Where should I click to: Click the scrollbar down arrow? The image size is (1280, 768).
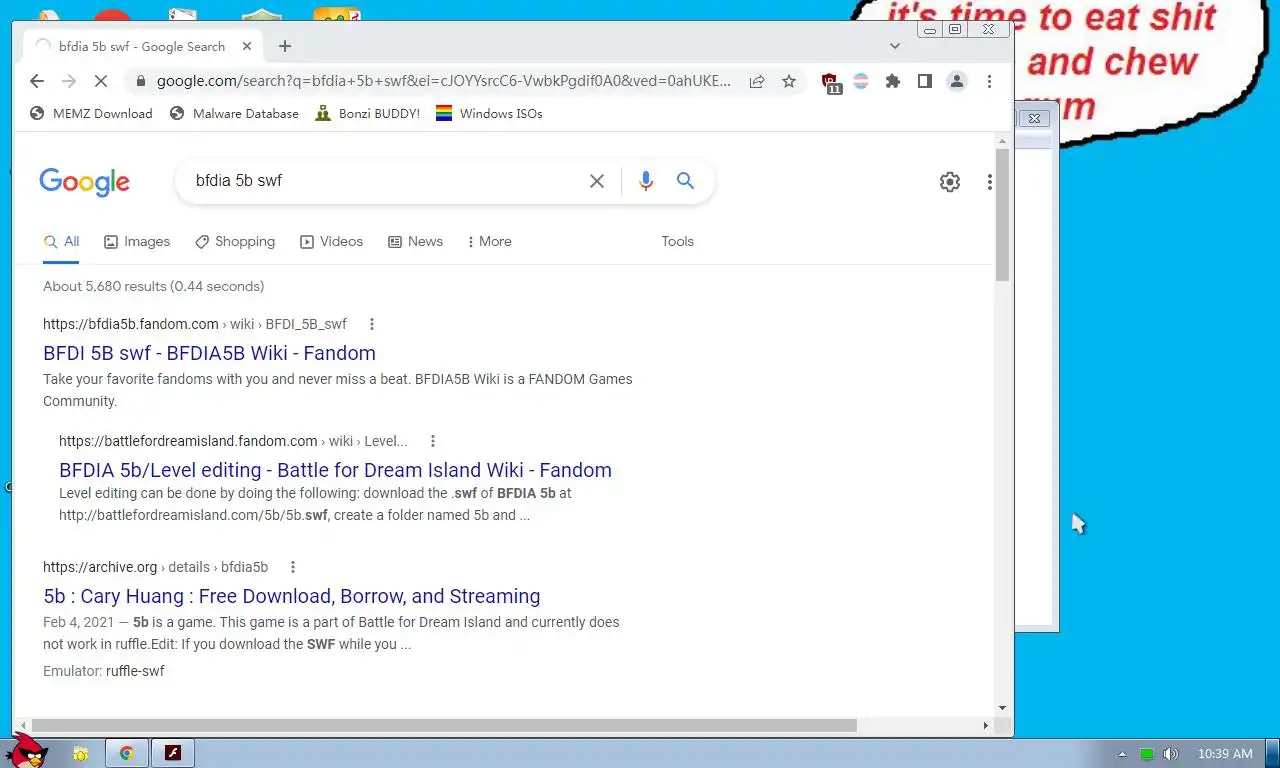[x=1002, y=708]
